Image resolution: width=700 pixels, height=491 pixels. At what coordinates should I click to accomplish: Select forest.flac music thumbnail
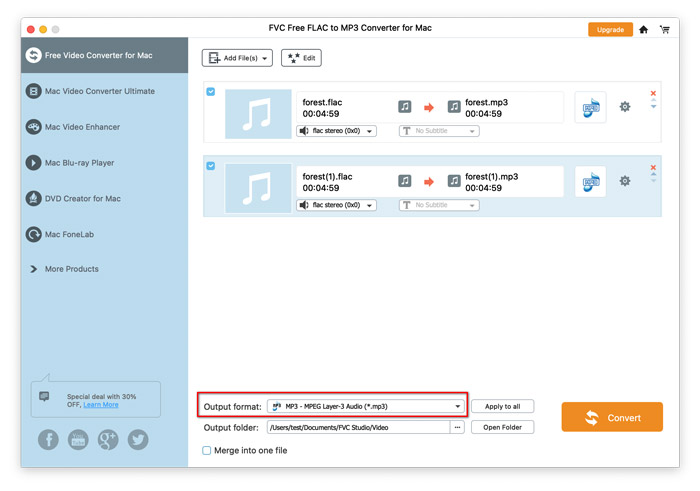(258, 114)
